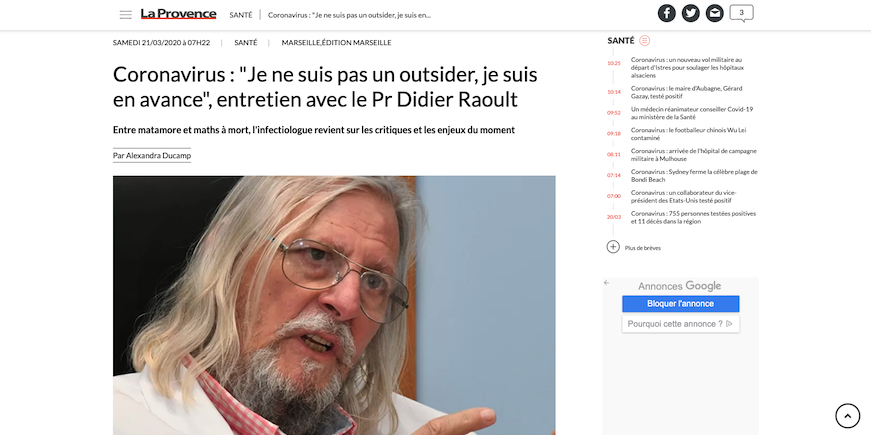Open Sydney Bondi Beach closure article
This screenshot has width=871, height=435.
click(694, 176)
